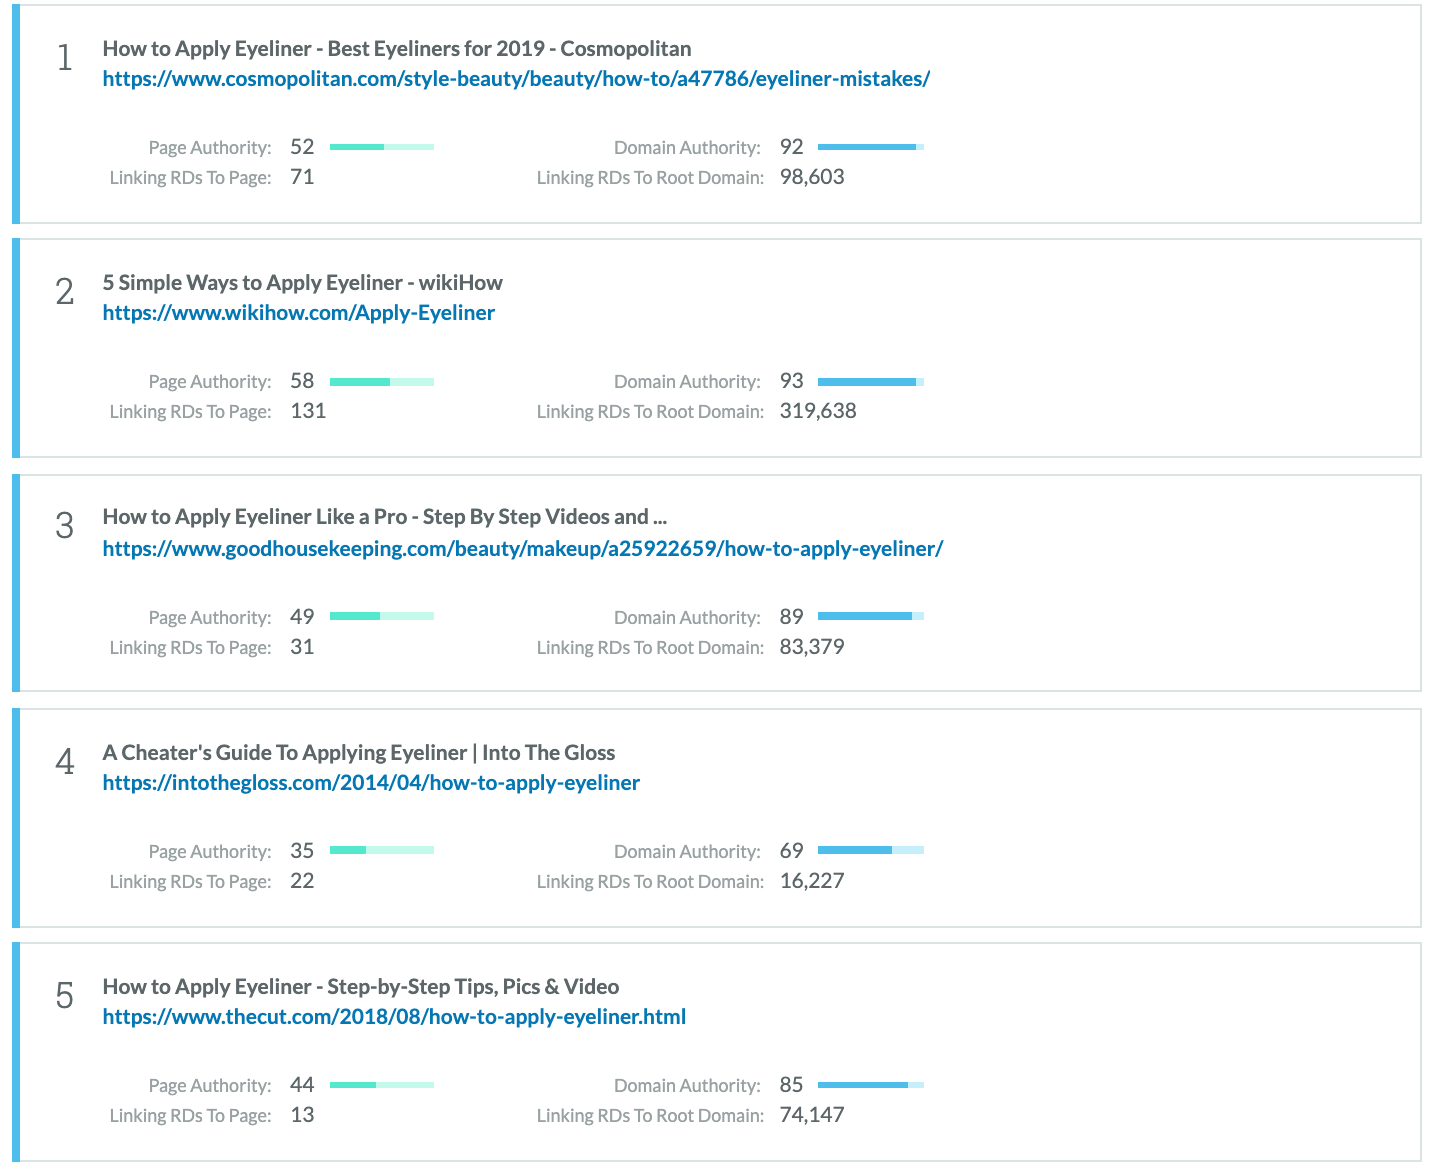Click the thecut.com result's Page Authority bar
This screenshot has height=1174, width=1432.
click(382, 1084)
